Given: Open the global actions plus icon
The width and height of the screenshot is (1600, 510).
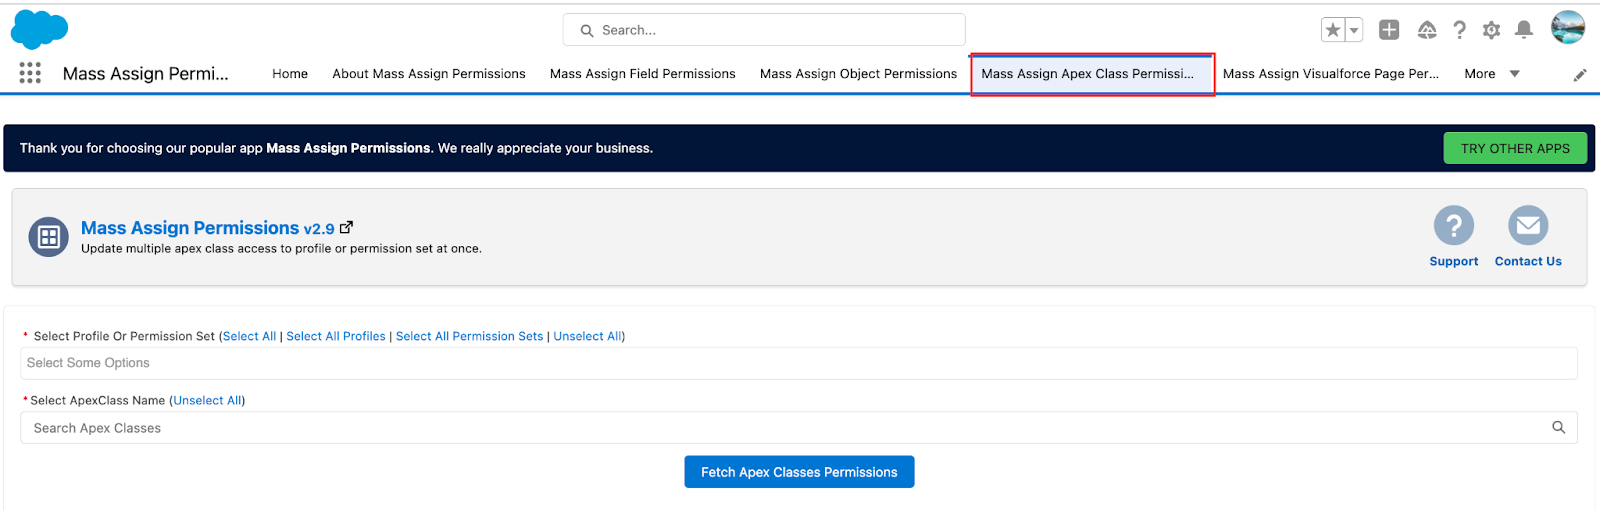Looking at the screenshot, I should (x=1389, y=30).
